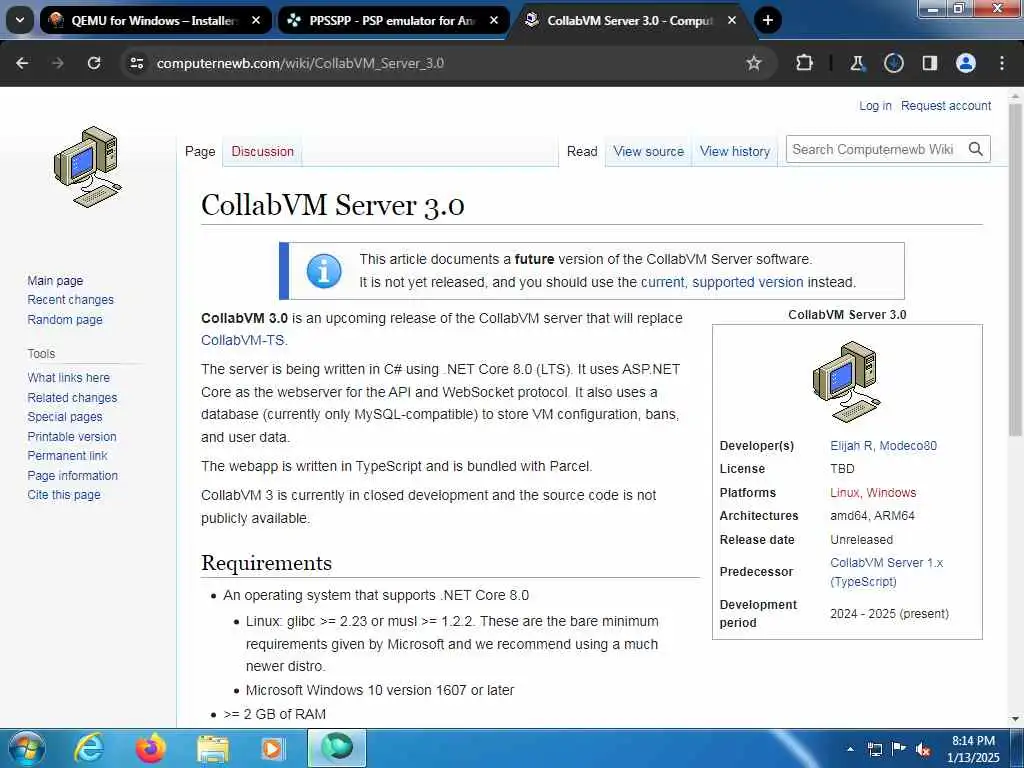The width and height of the screenshot is (1024, 768).
Task: Click the page vertical scrollbar
Action: point(1015,269)
